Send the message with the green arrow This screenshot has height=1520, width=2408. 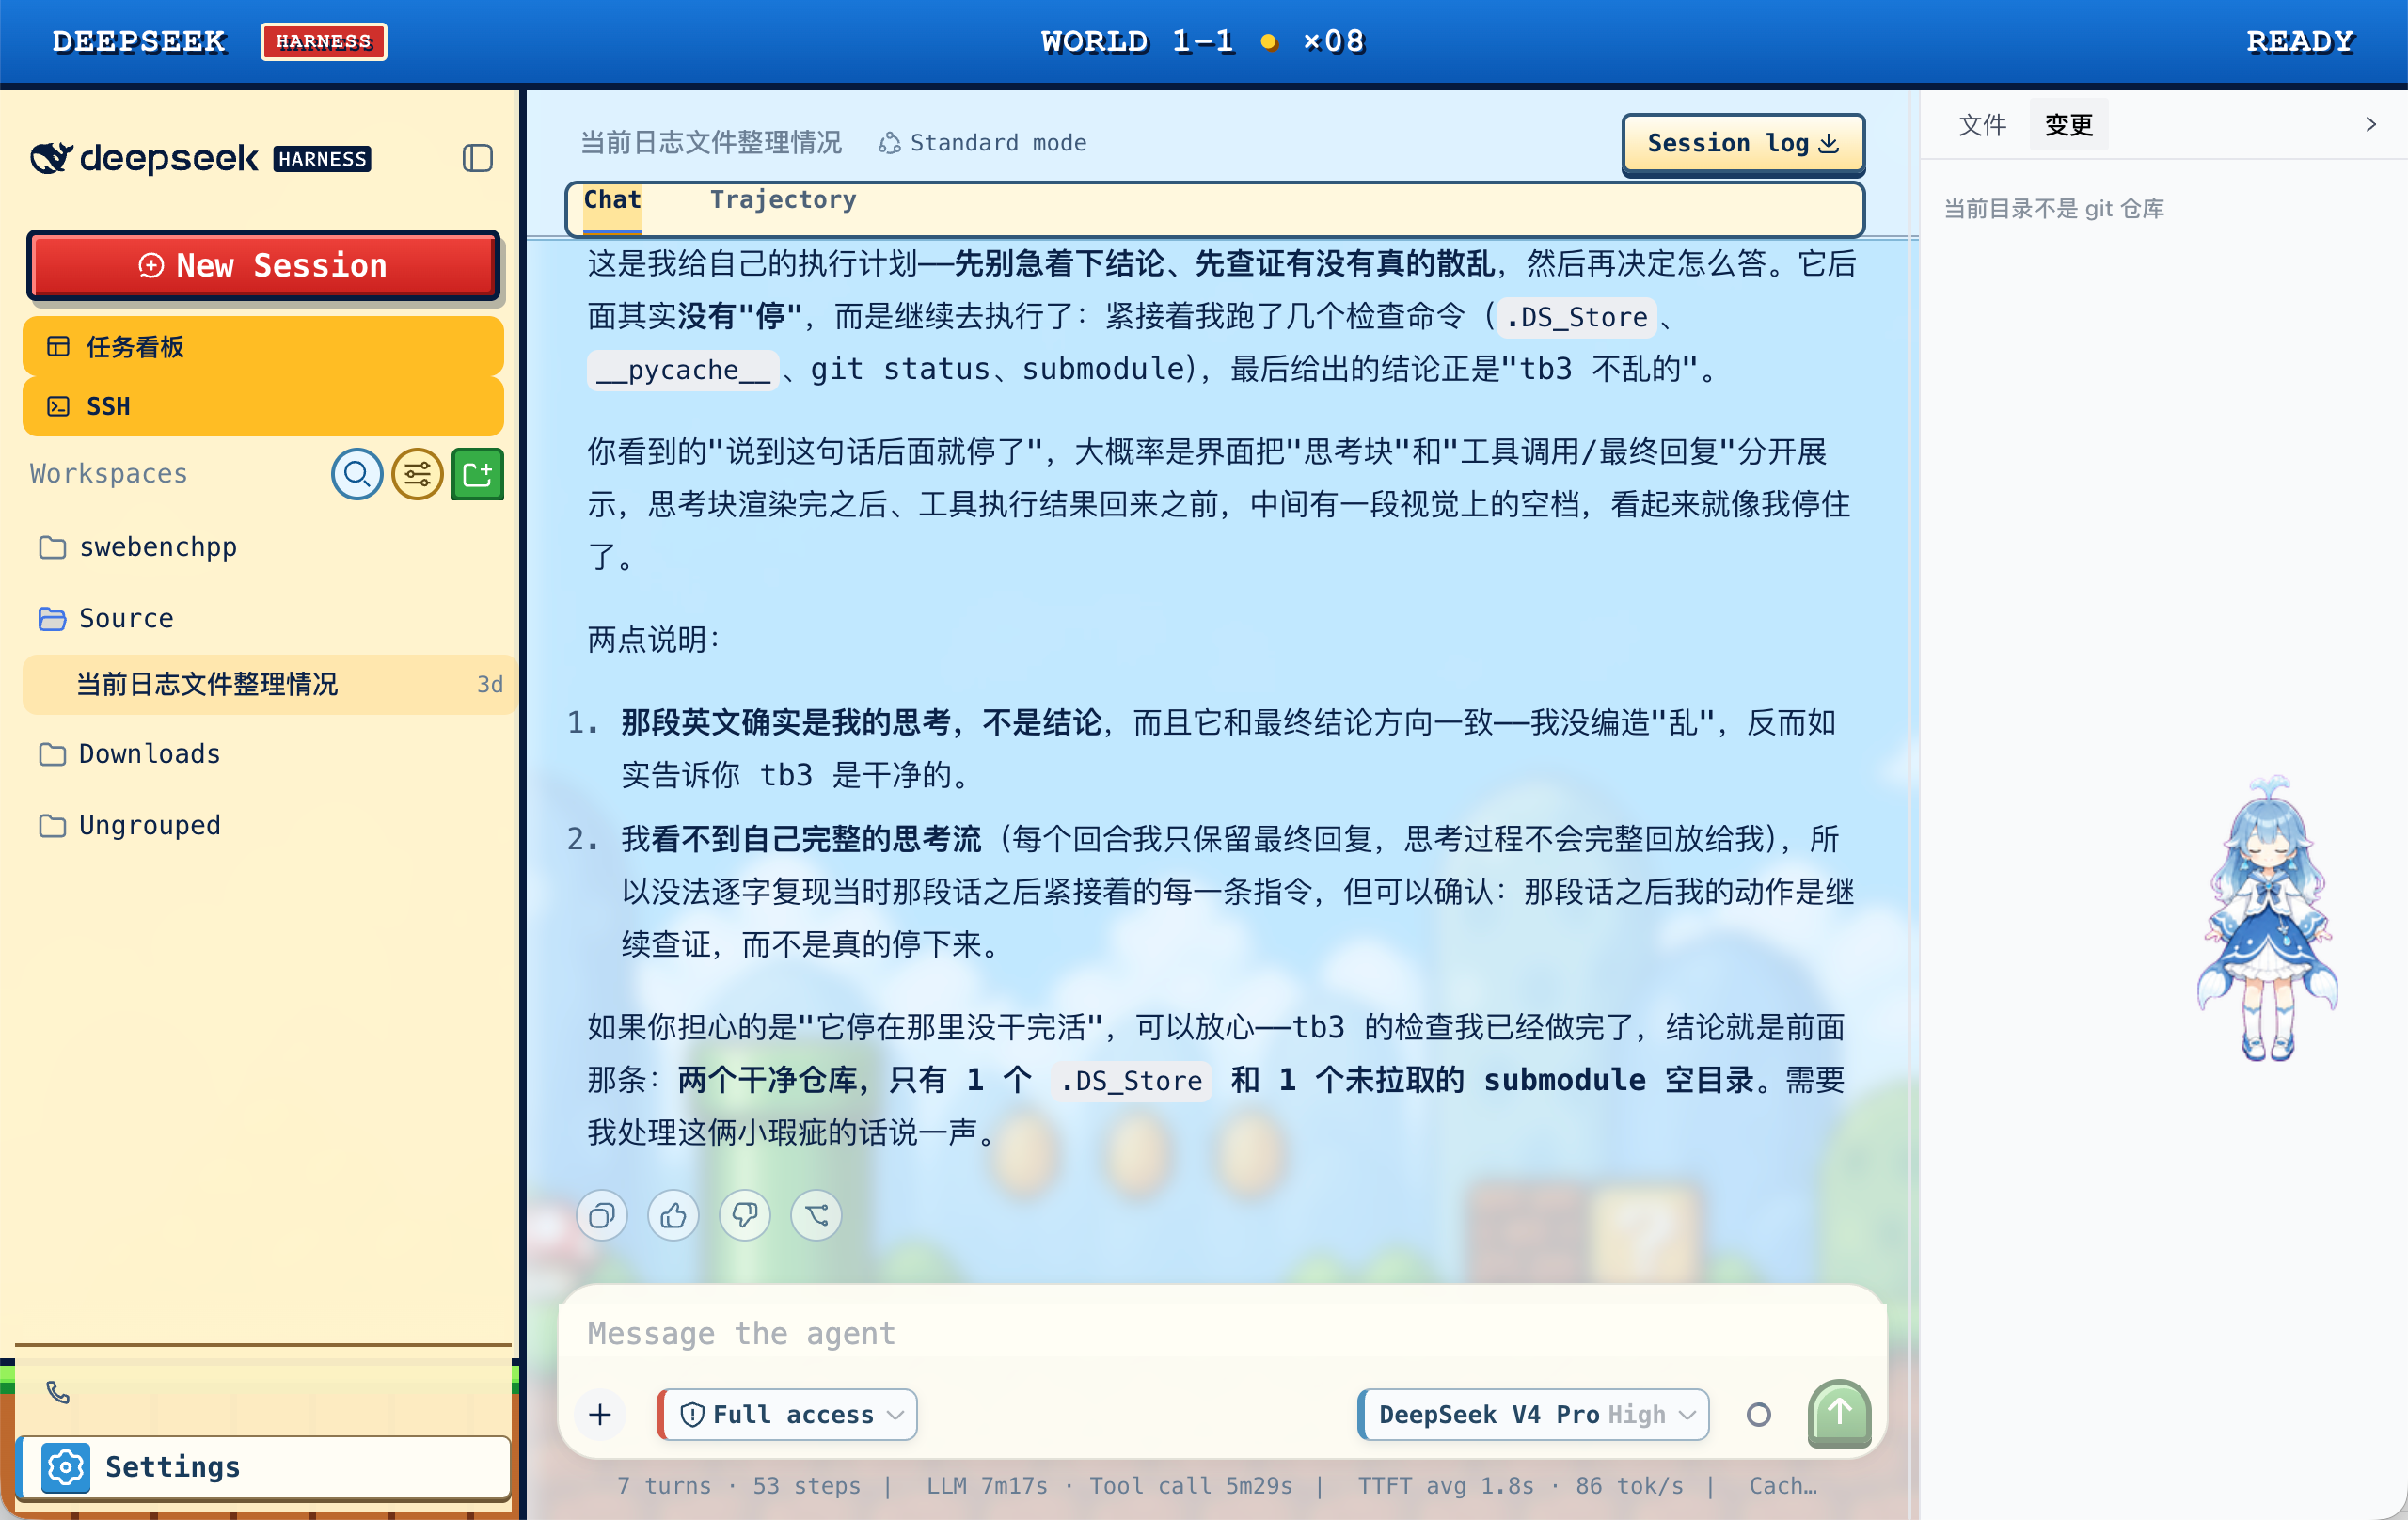tap(1839, 1413)
